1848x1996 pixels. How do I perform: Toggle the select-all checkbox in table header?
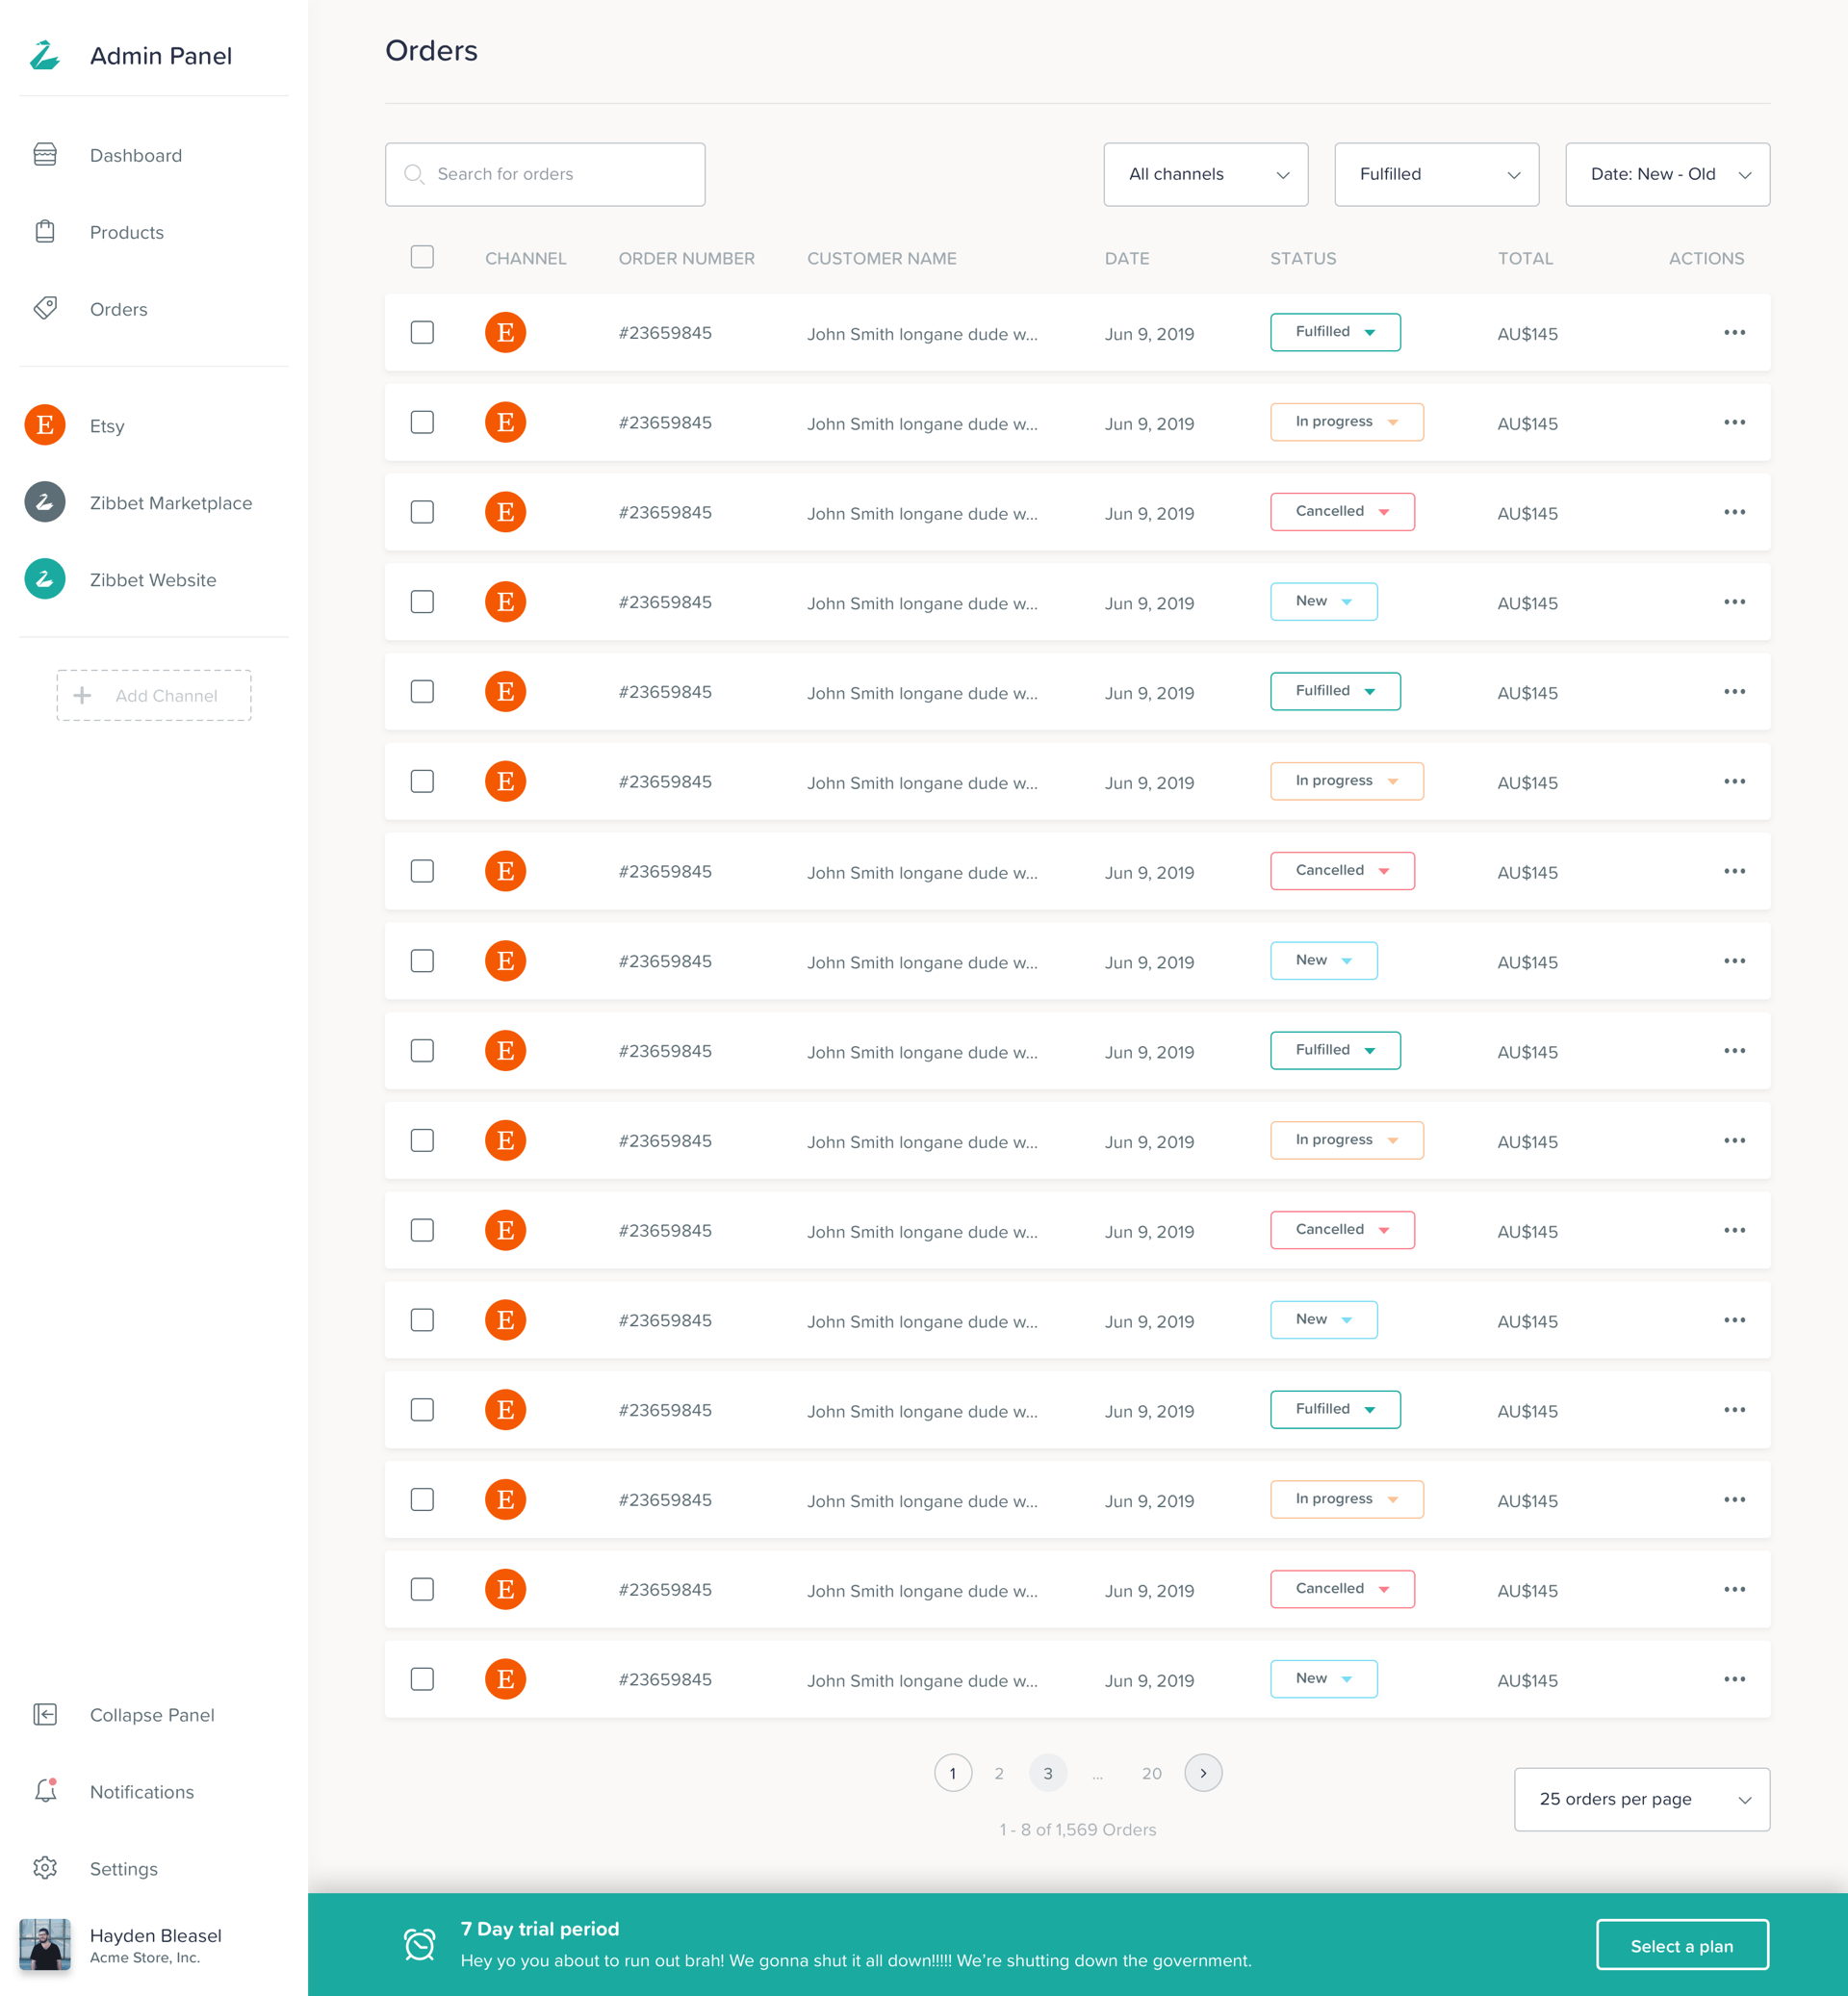422,257
